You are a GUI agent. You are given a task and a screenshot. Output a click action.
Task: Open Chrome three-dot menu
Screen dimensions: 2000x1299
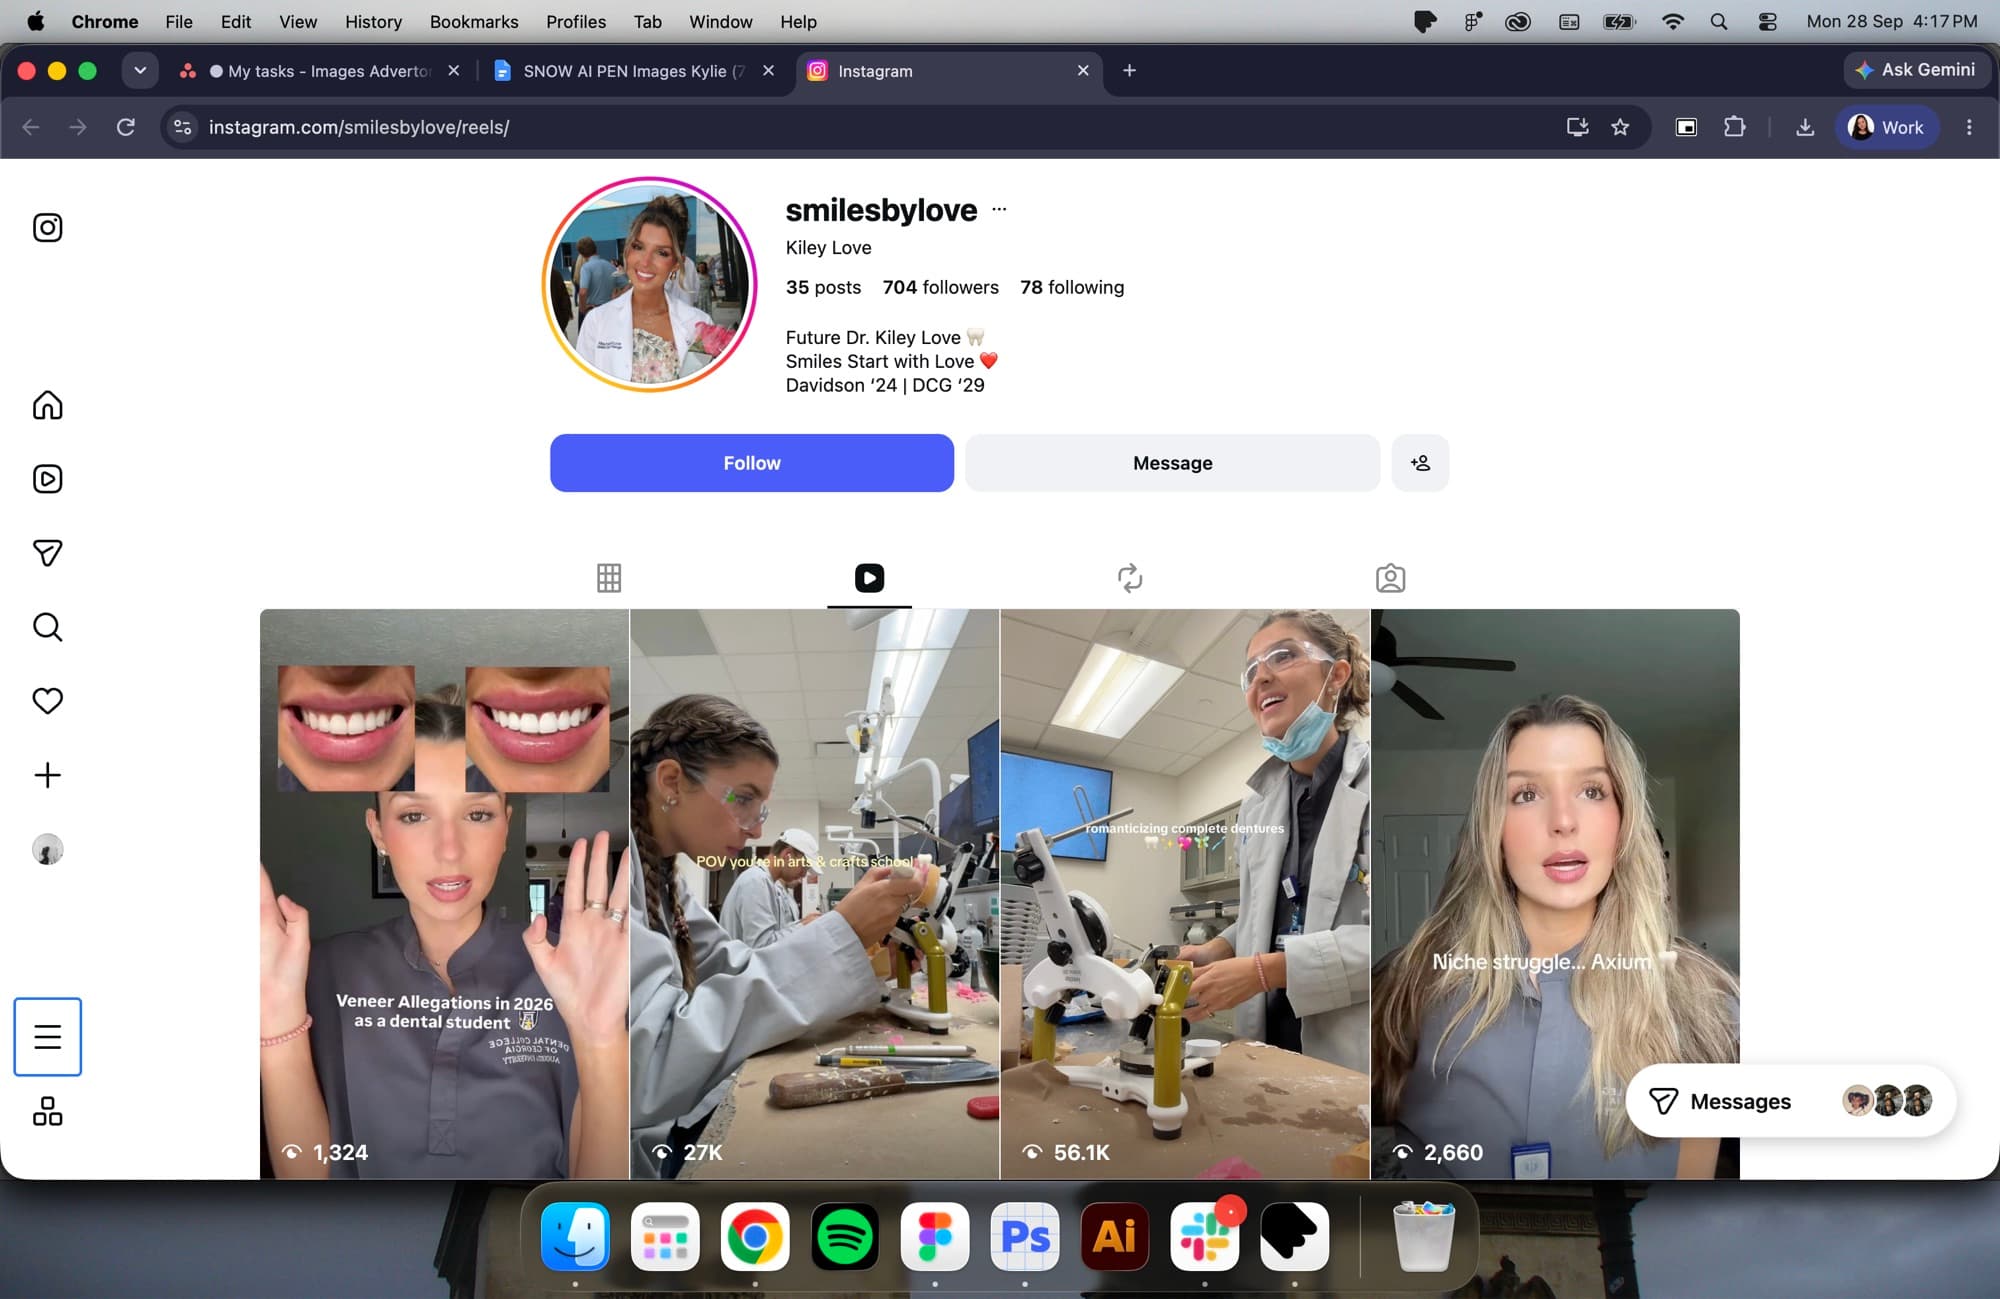(1969, 127)
